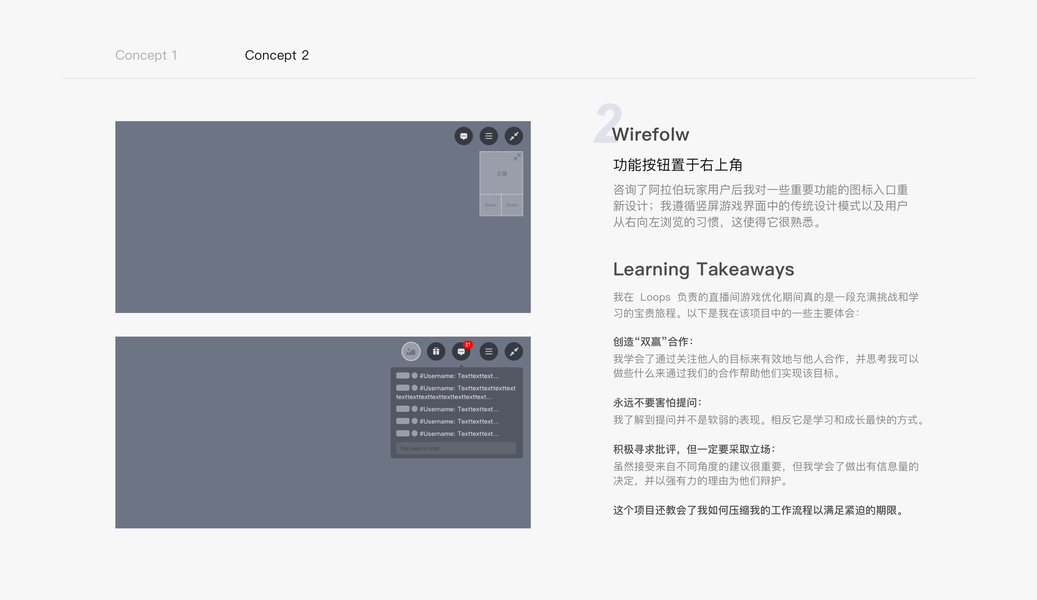Click the image icon in lower wireframe
The image size is (1037, 600).
pyautogui.click(x=411, y=352)
